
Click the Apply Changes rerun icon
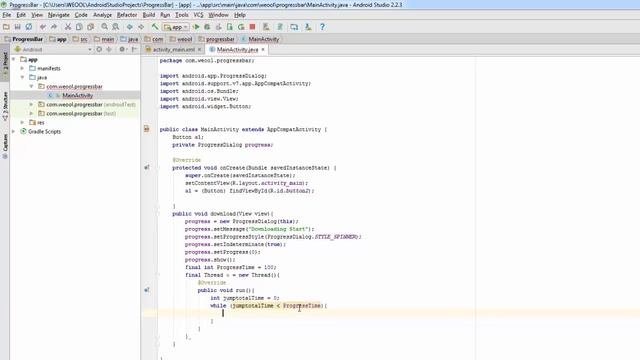click(x=241, y=27)
